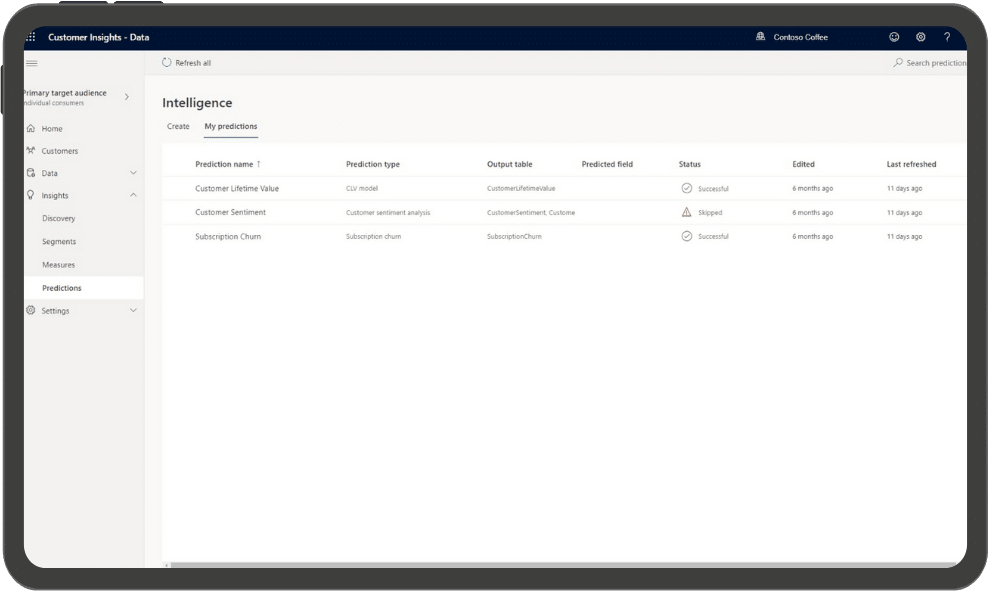Click the Contoso Coffee environment icon

pyautogui.click(x=761, y=37)
